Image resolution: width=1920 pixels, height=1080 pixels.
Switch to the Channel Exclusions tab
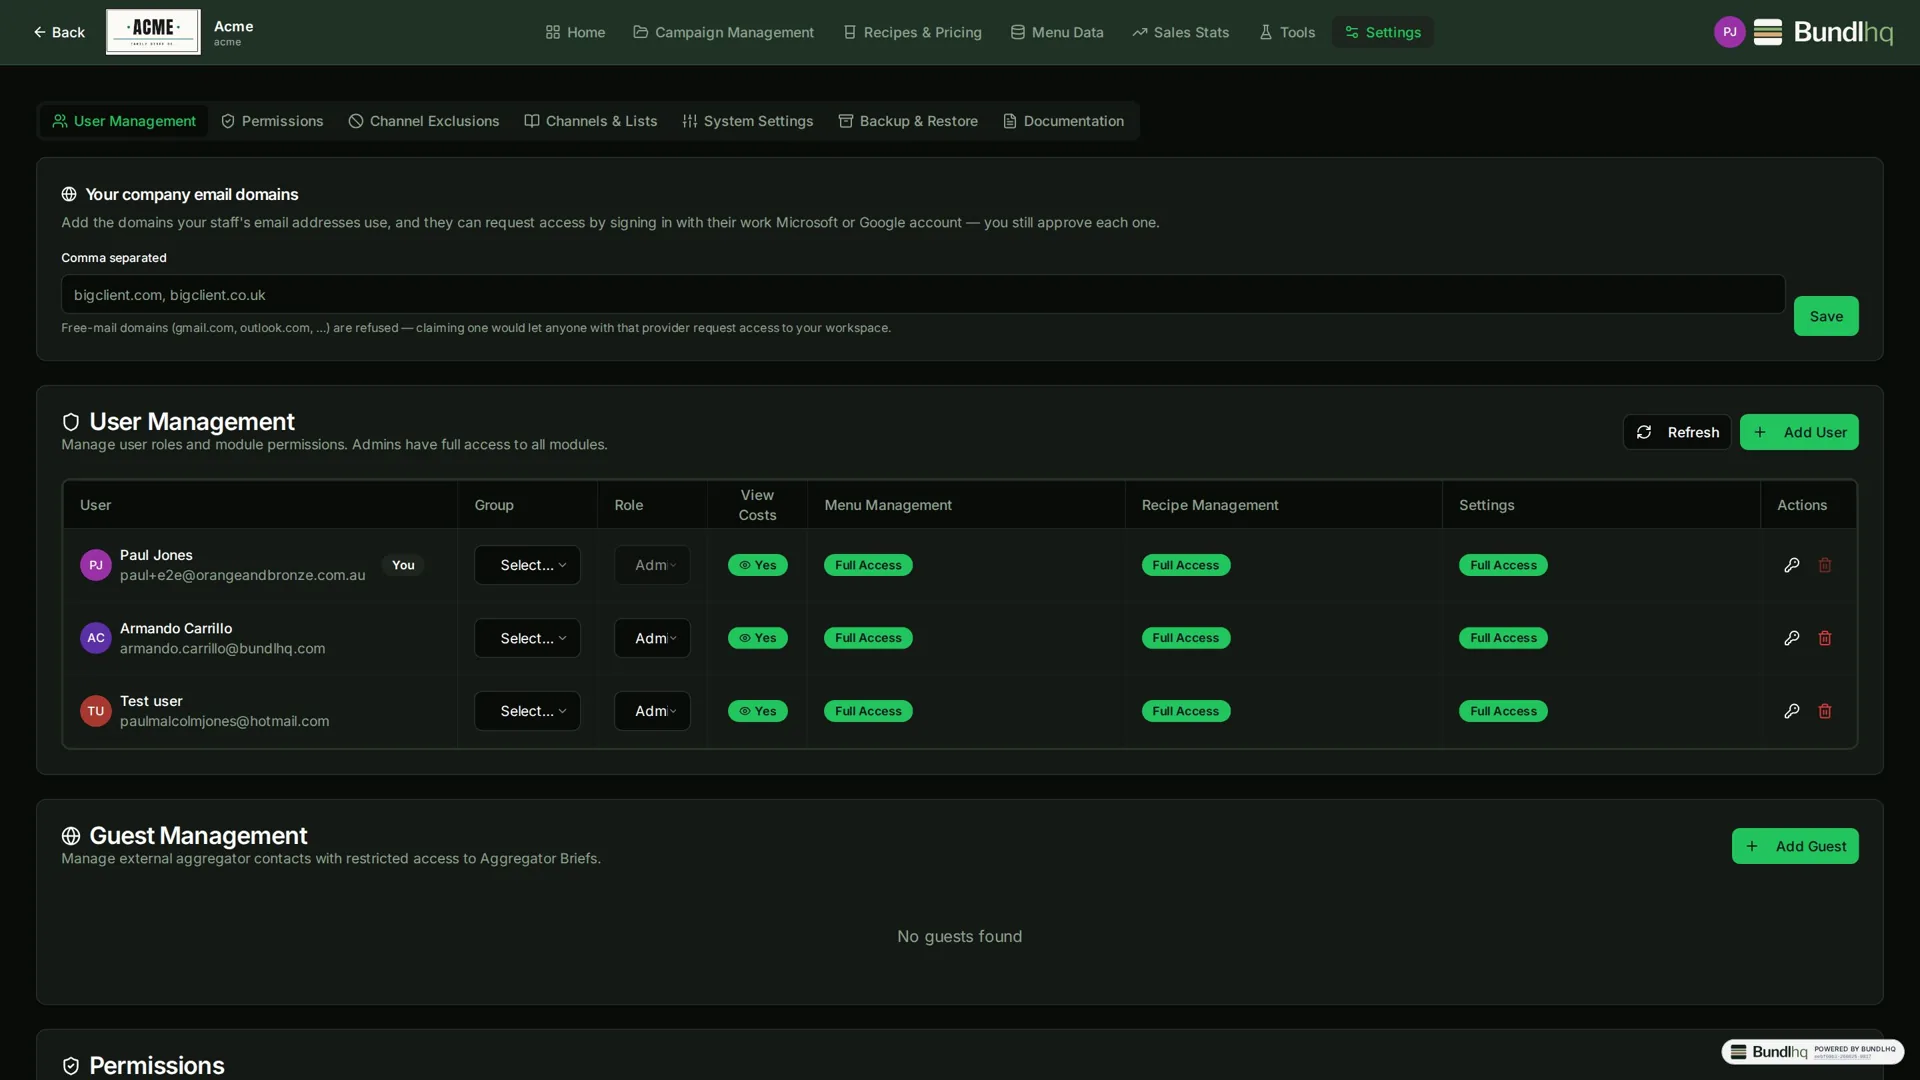[x=424, y=121]
